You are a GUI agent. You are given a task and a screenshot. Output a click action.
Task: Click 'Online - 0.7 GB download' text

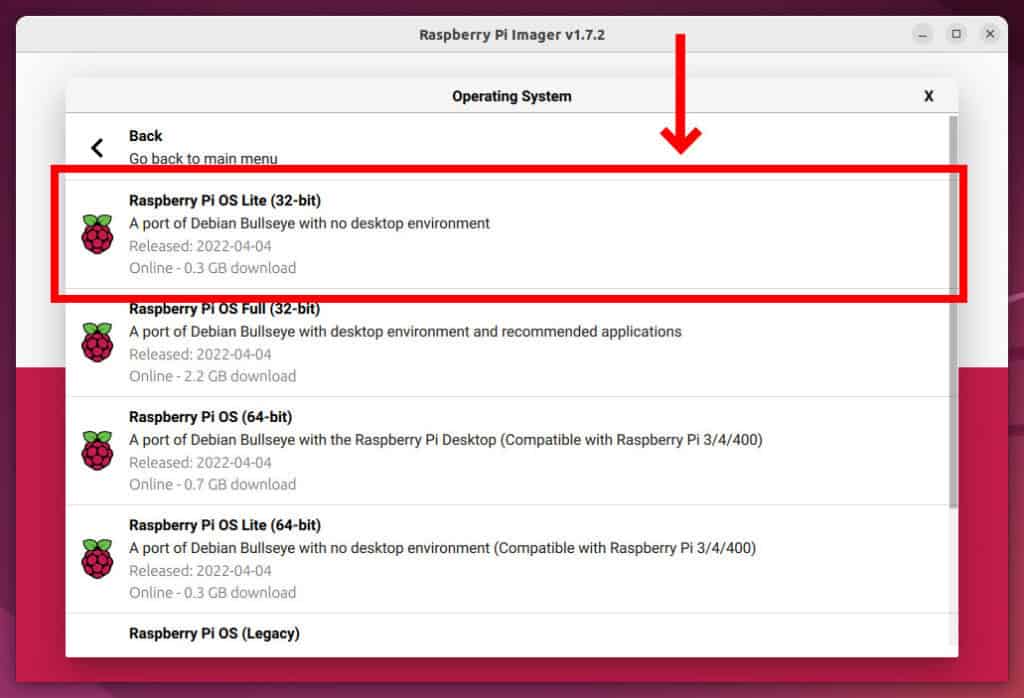click(212, 484)
